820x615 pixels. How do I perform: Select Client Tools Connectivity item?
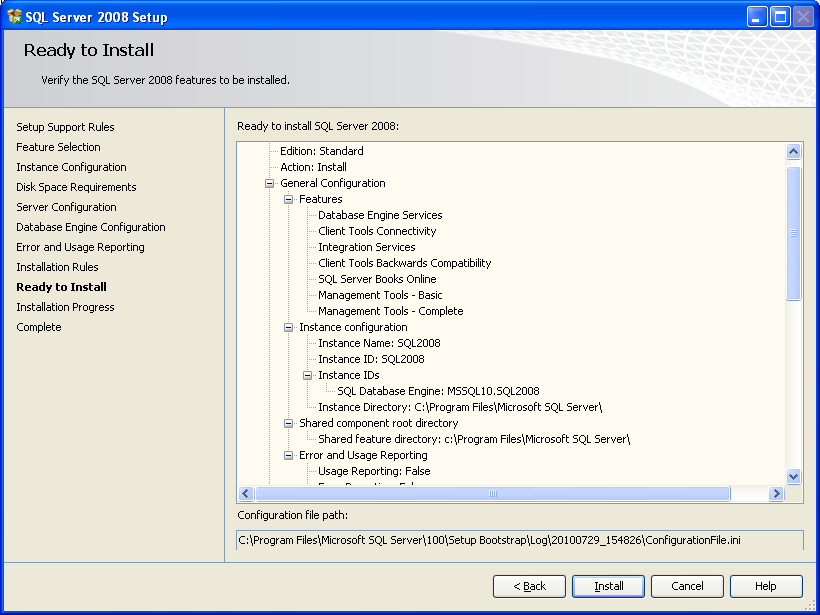377,231
